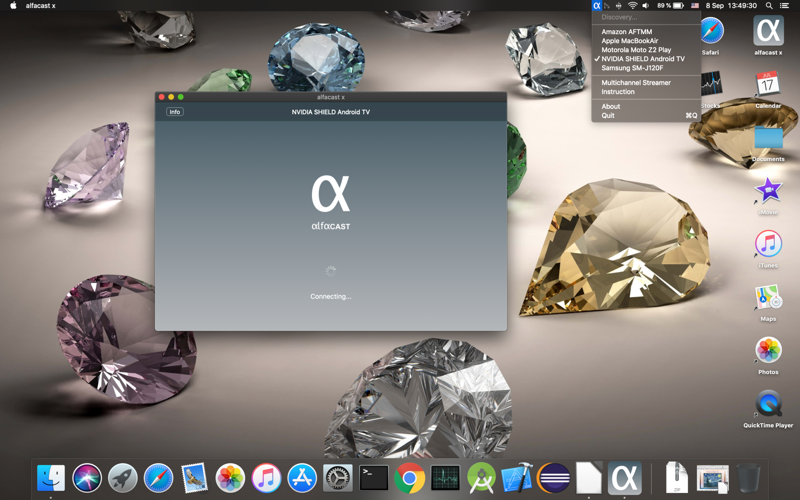Viewport: 800px width, 500px height.
Task: Open the Trash in the Dock
Action: tap(748, 478)
